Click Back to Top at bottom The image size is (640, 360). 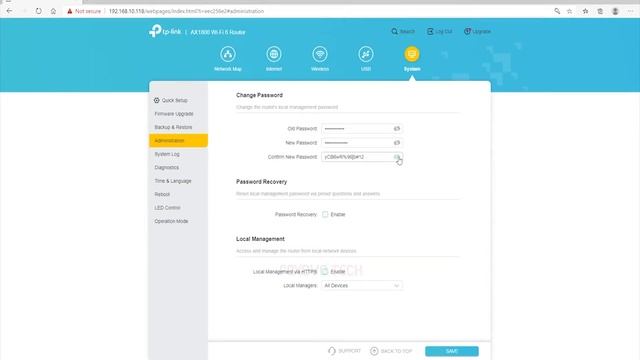391,351
